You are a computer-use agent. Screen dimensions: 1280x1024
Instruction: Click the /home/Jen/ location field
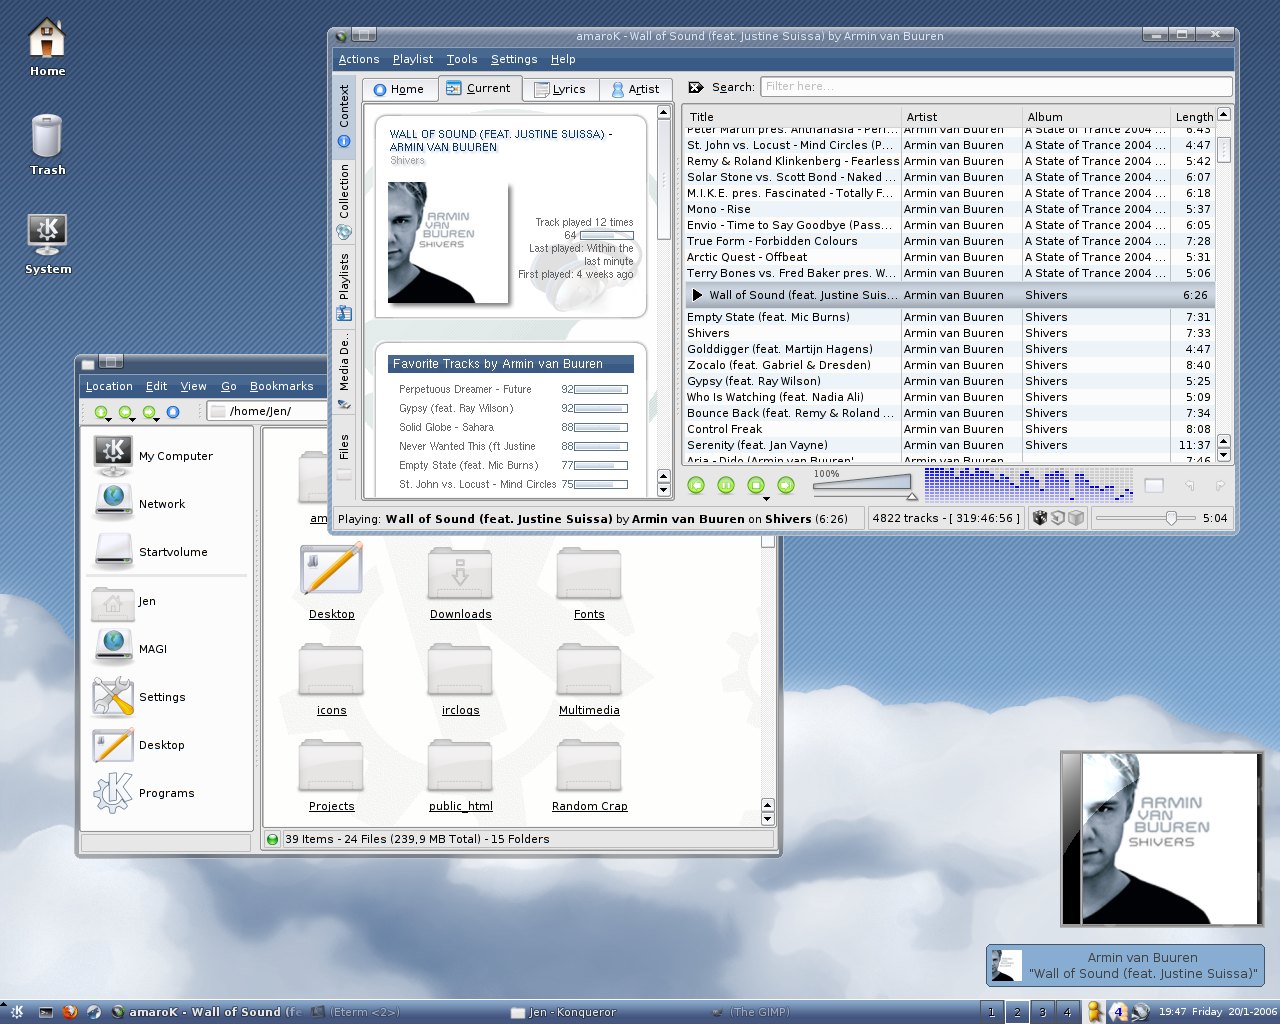coord(267,411)
